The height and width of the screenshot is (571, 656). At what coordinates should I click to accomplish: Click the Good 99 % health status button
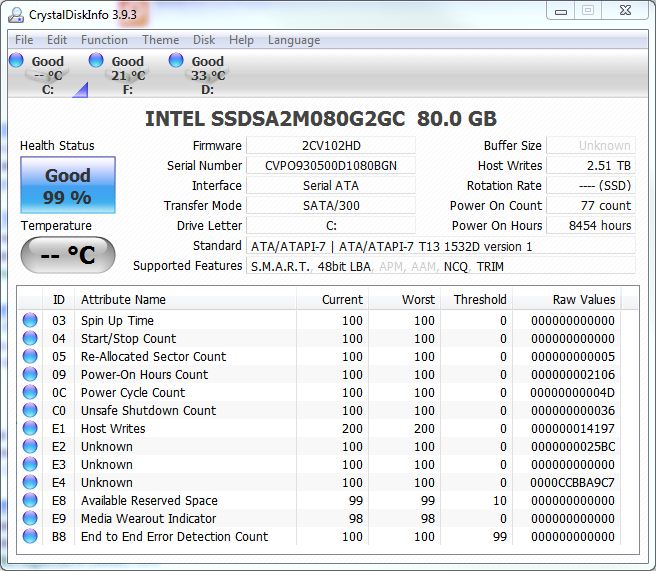coord(68,185)
